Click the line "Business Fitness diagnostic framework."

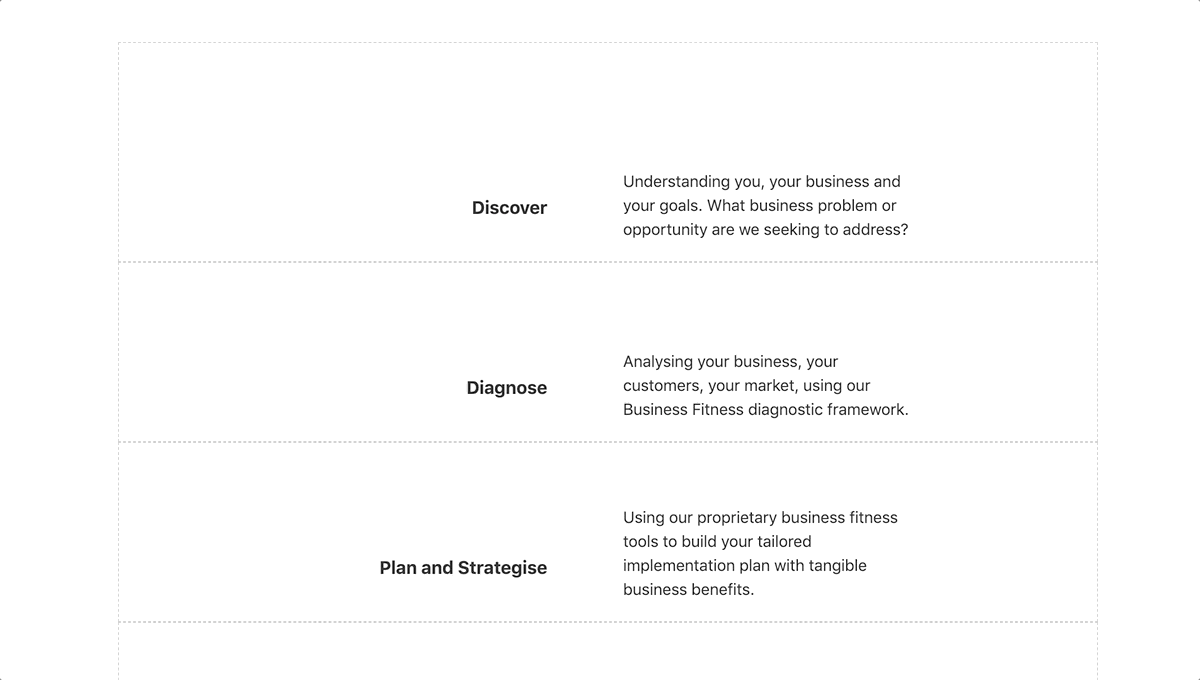tap(766, 410)
